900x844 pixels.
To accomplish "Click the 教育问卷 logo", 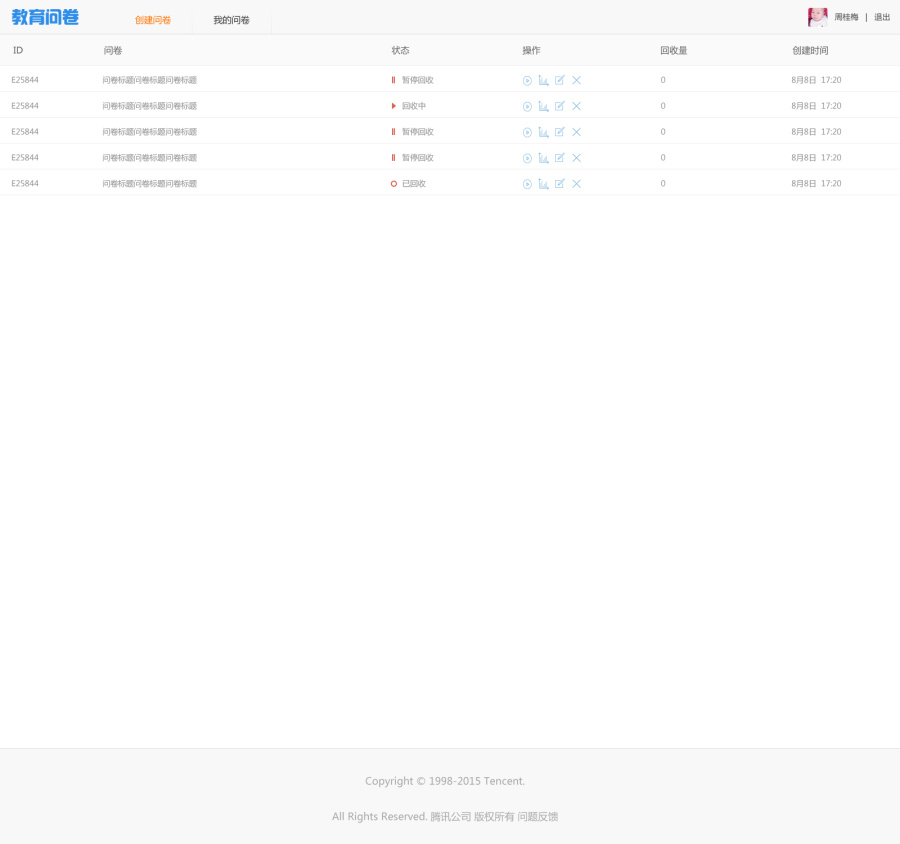I will pos(45,17).
